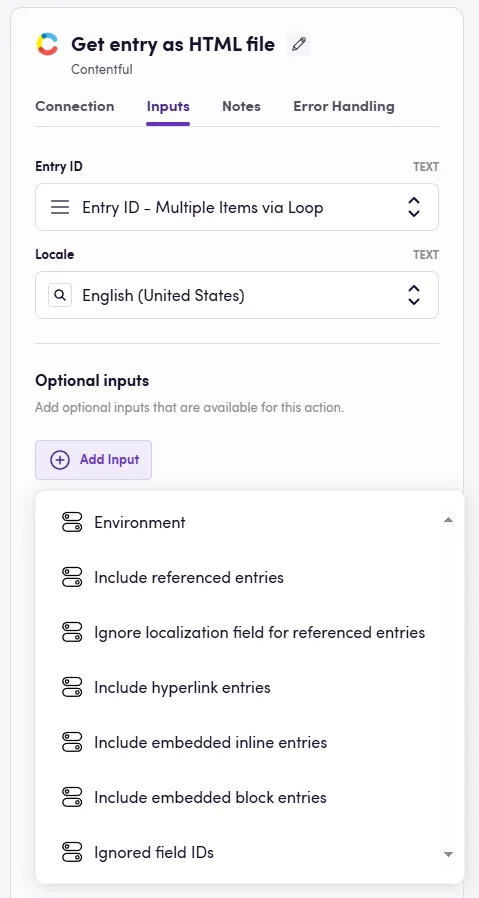Open the Entry ID dropdown chevrons
Image resolution: width=479 pixels, height=898 pixels.
click(414, 207)
